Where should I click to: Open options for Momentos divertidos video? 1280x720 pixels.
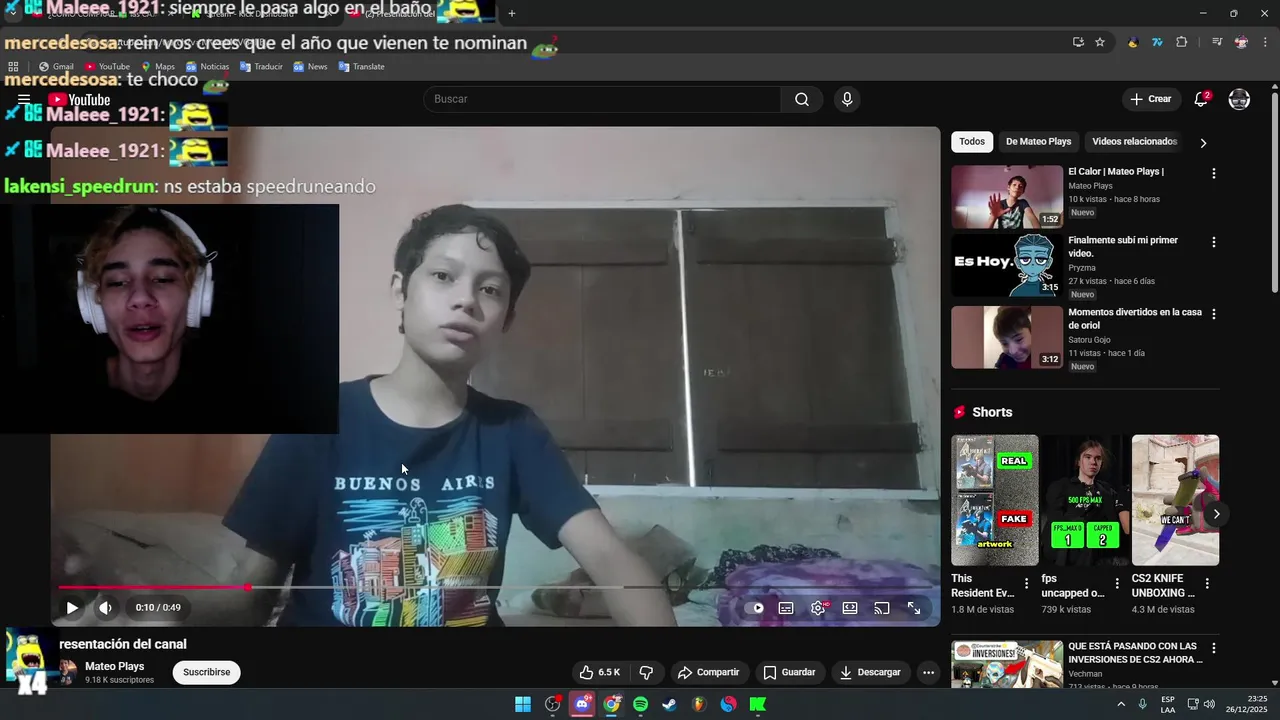tap(1214, 314)
